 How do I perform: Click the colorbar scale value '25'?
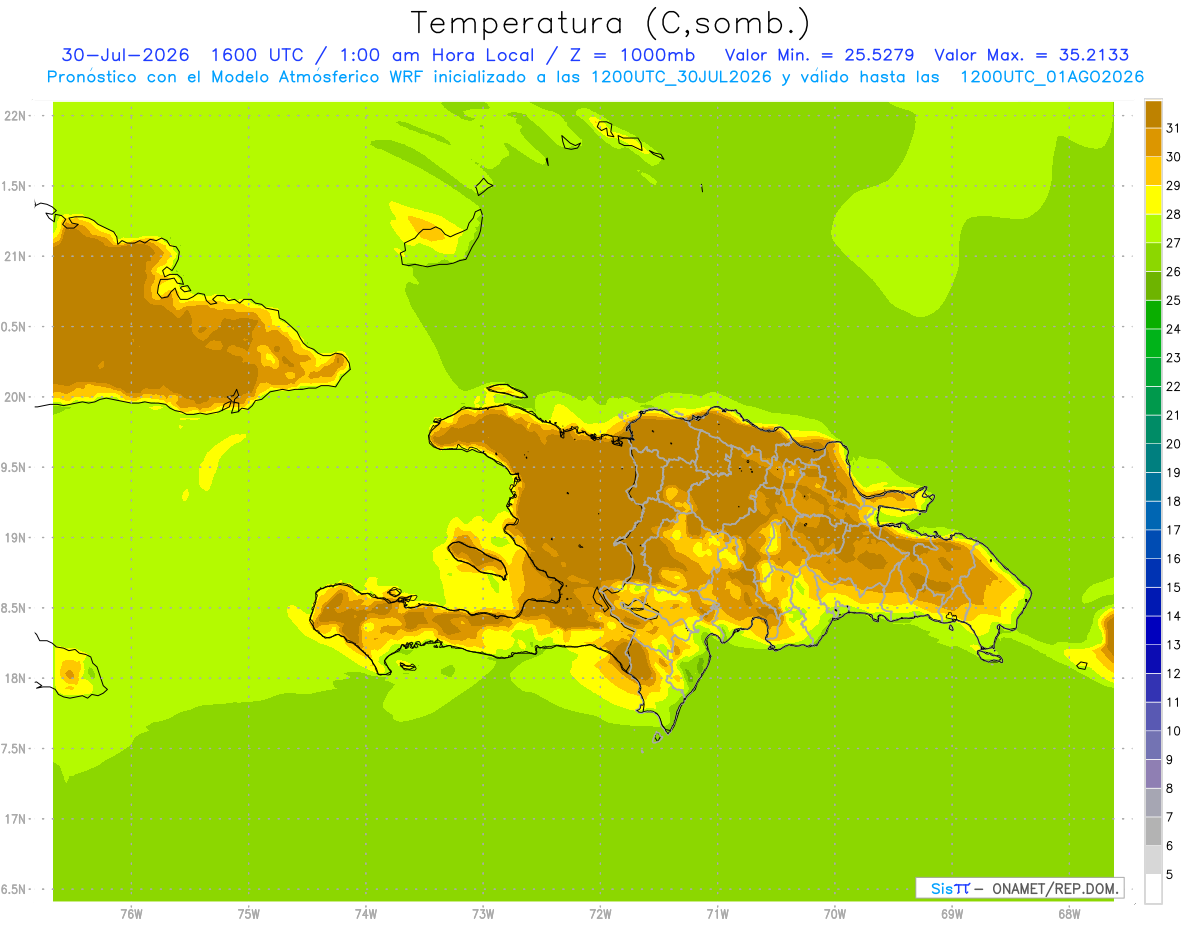pyautogui.click(x=1173, y=300)
